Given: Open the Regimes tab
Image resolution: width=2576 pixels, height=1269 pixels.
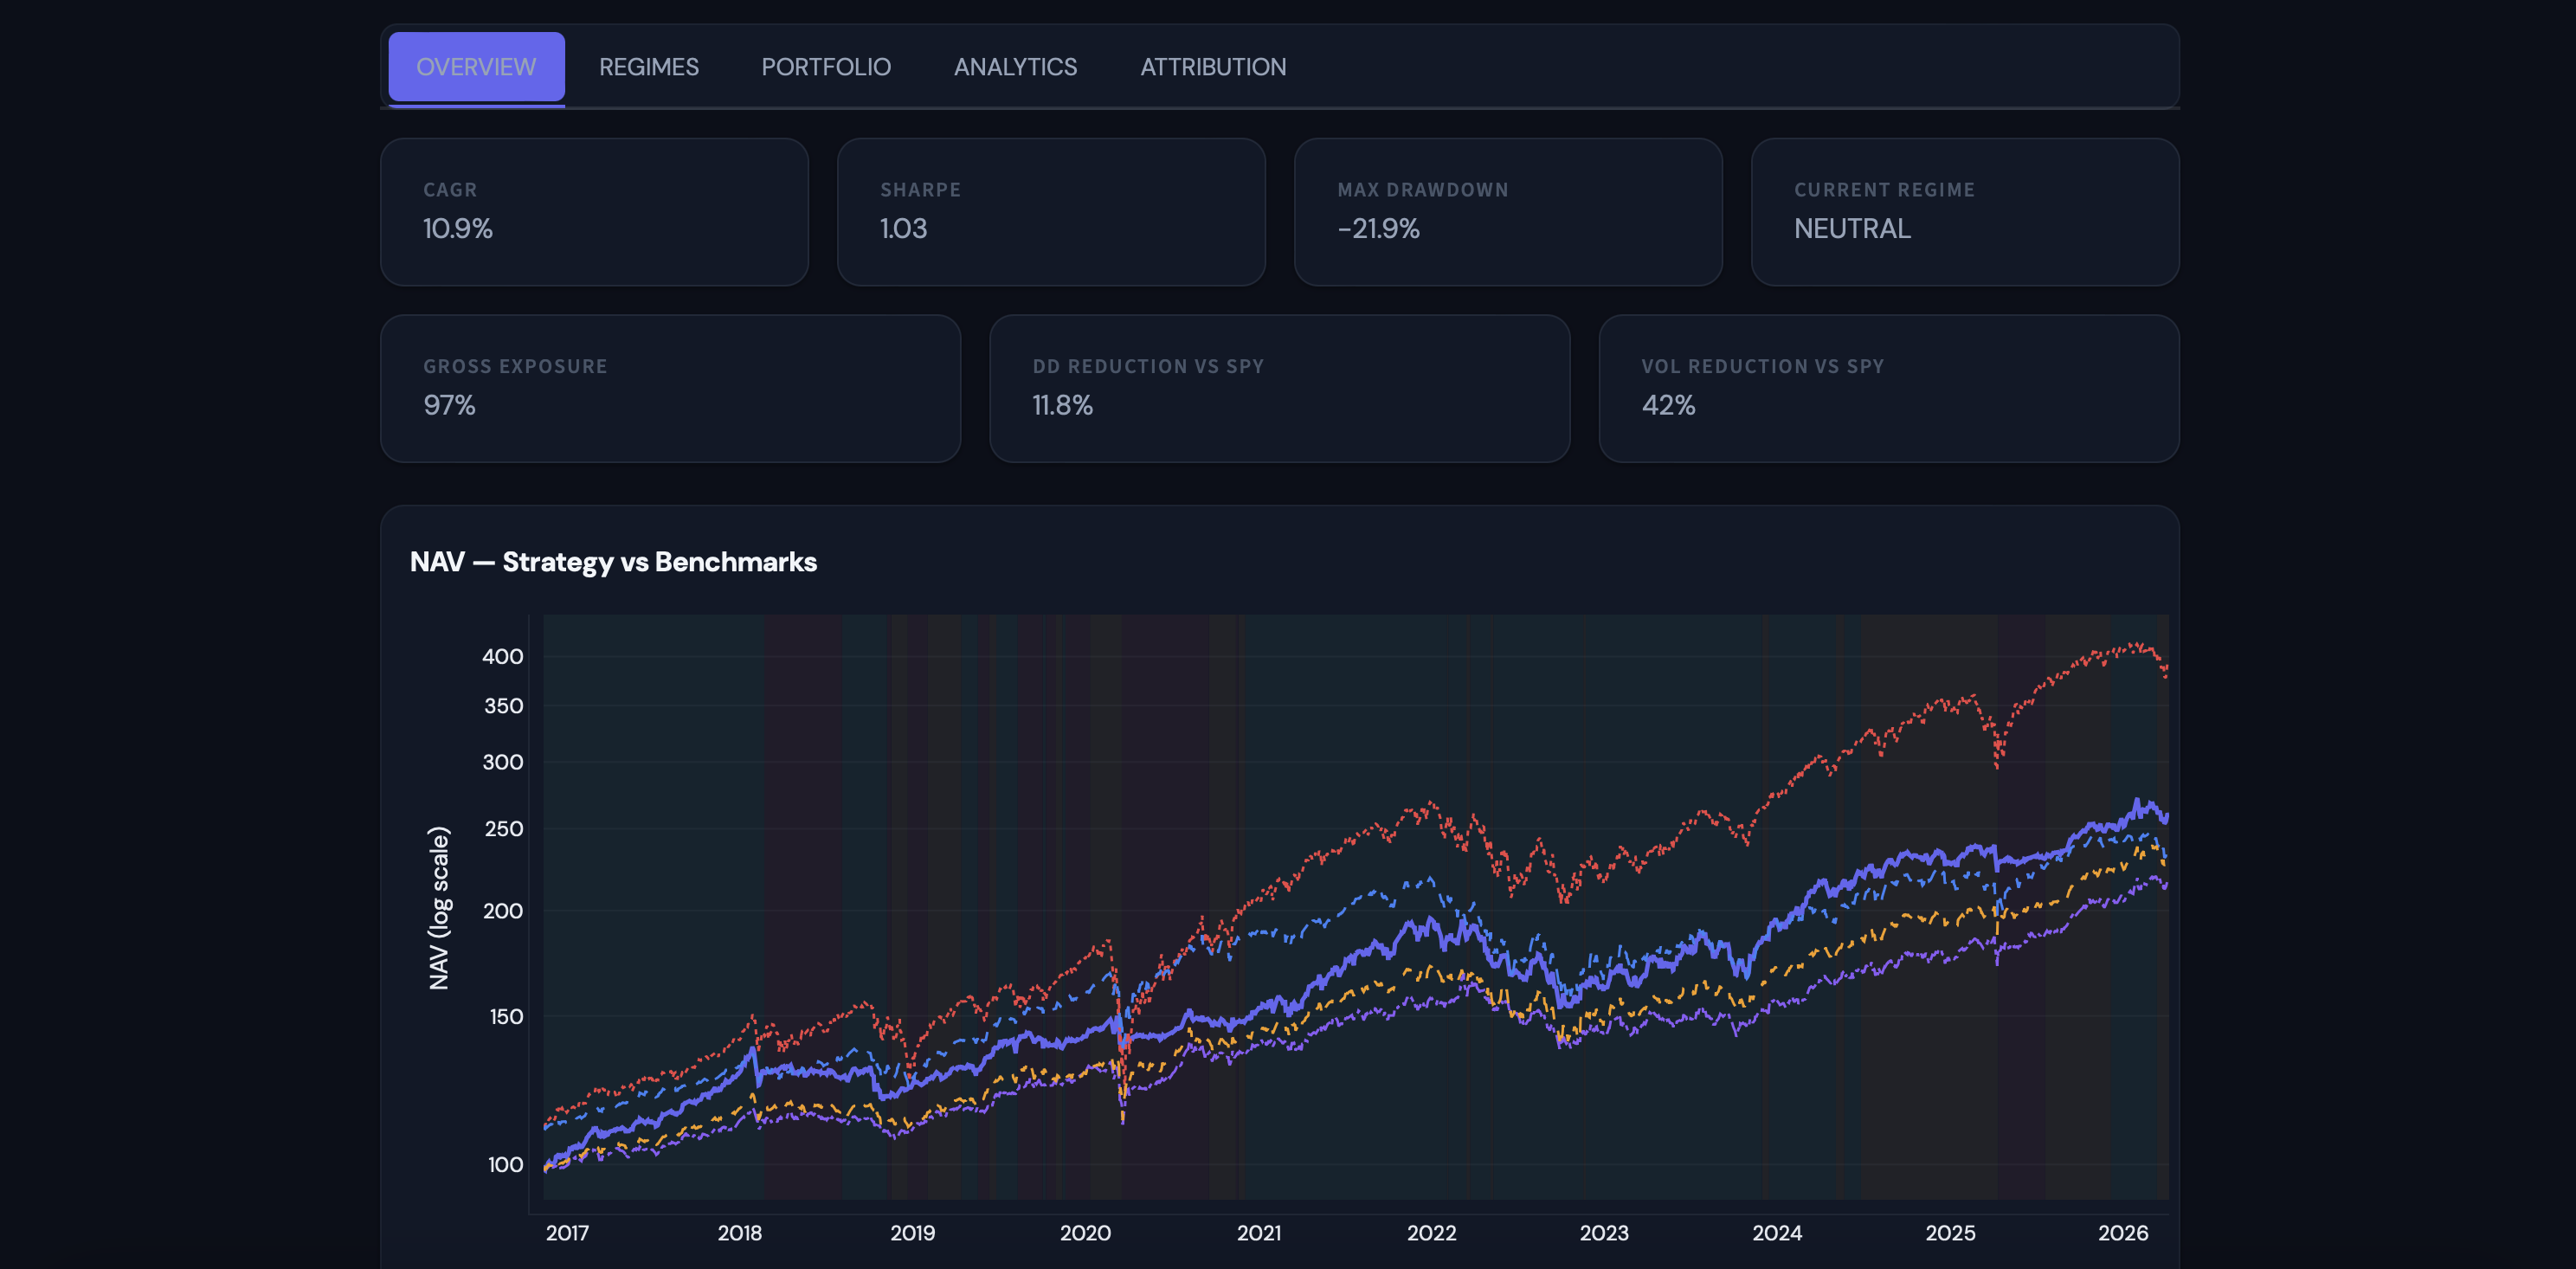Looking at the screenshot, I should click(648, 67).
